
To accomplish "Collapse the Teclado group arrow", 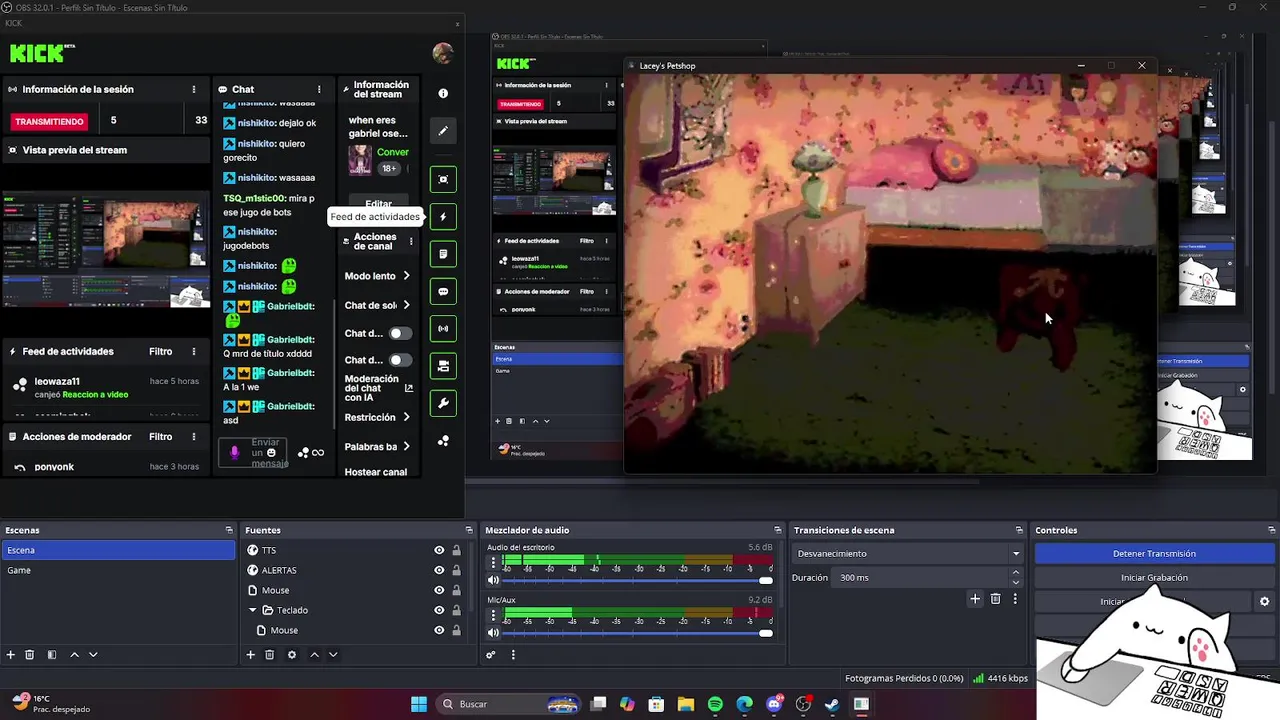I will coord(254,610).
